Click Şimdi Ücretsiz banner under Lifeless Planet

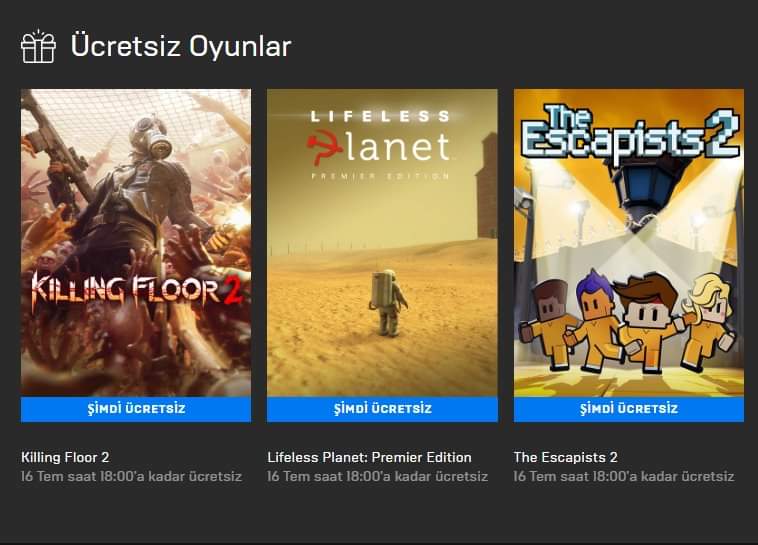point(382,409)
